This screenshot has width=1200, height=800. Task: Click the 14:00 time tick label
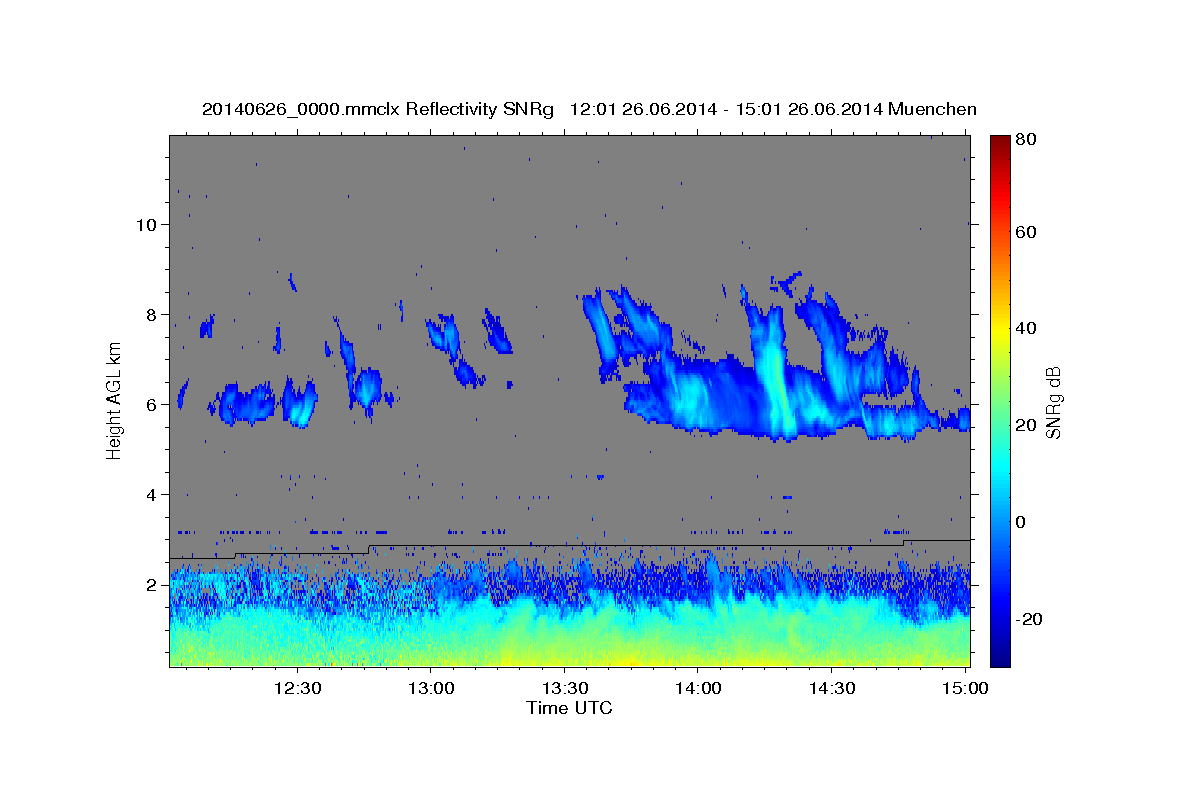(698, 688)
